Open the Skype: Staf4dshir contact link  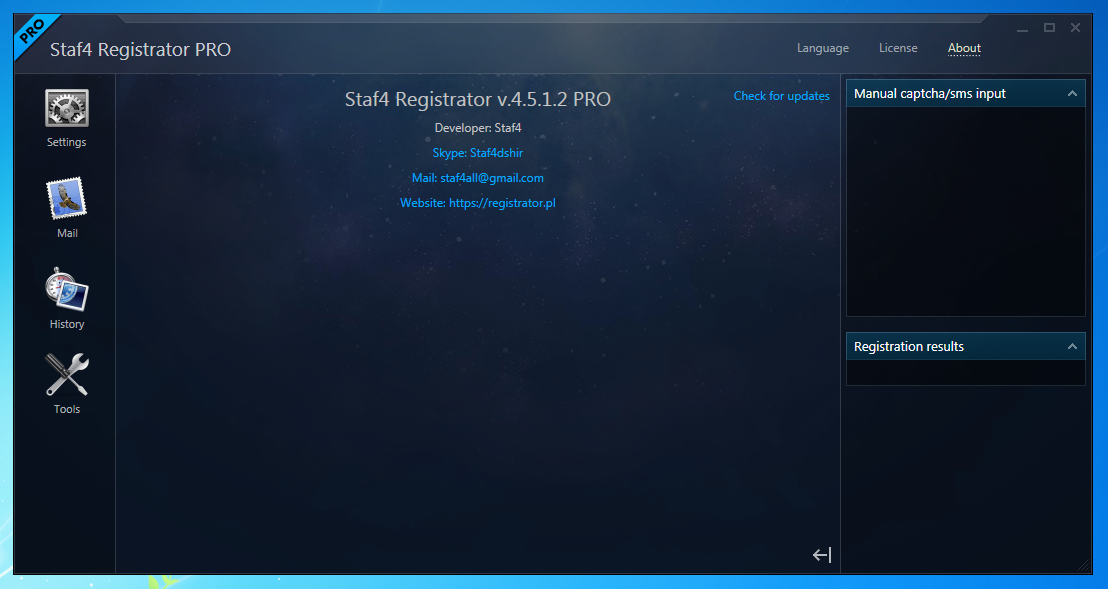pos(478,153)
